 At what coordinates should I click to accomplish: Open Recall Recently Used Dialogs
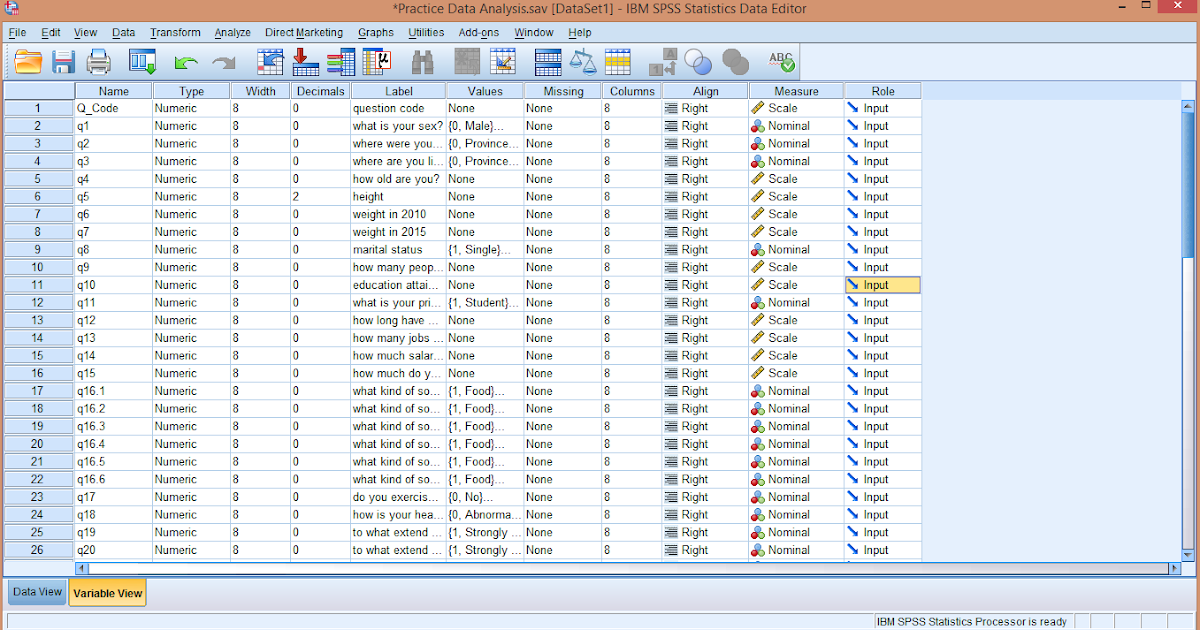click(142, 61)
